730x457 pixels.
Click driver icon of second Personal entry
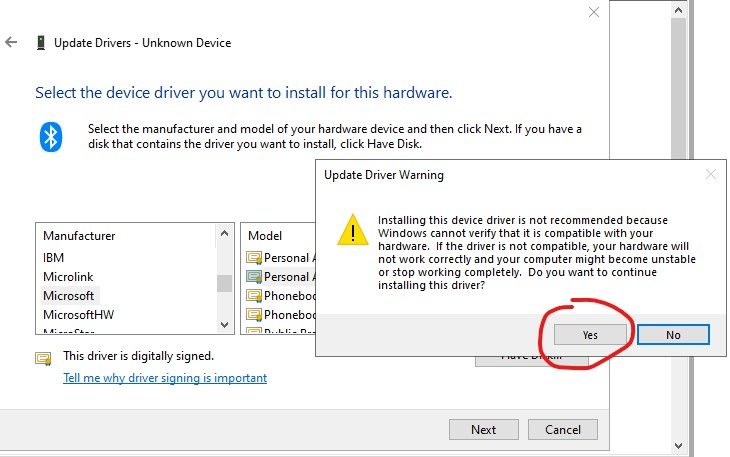click(254, 277)
